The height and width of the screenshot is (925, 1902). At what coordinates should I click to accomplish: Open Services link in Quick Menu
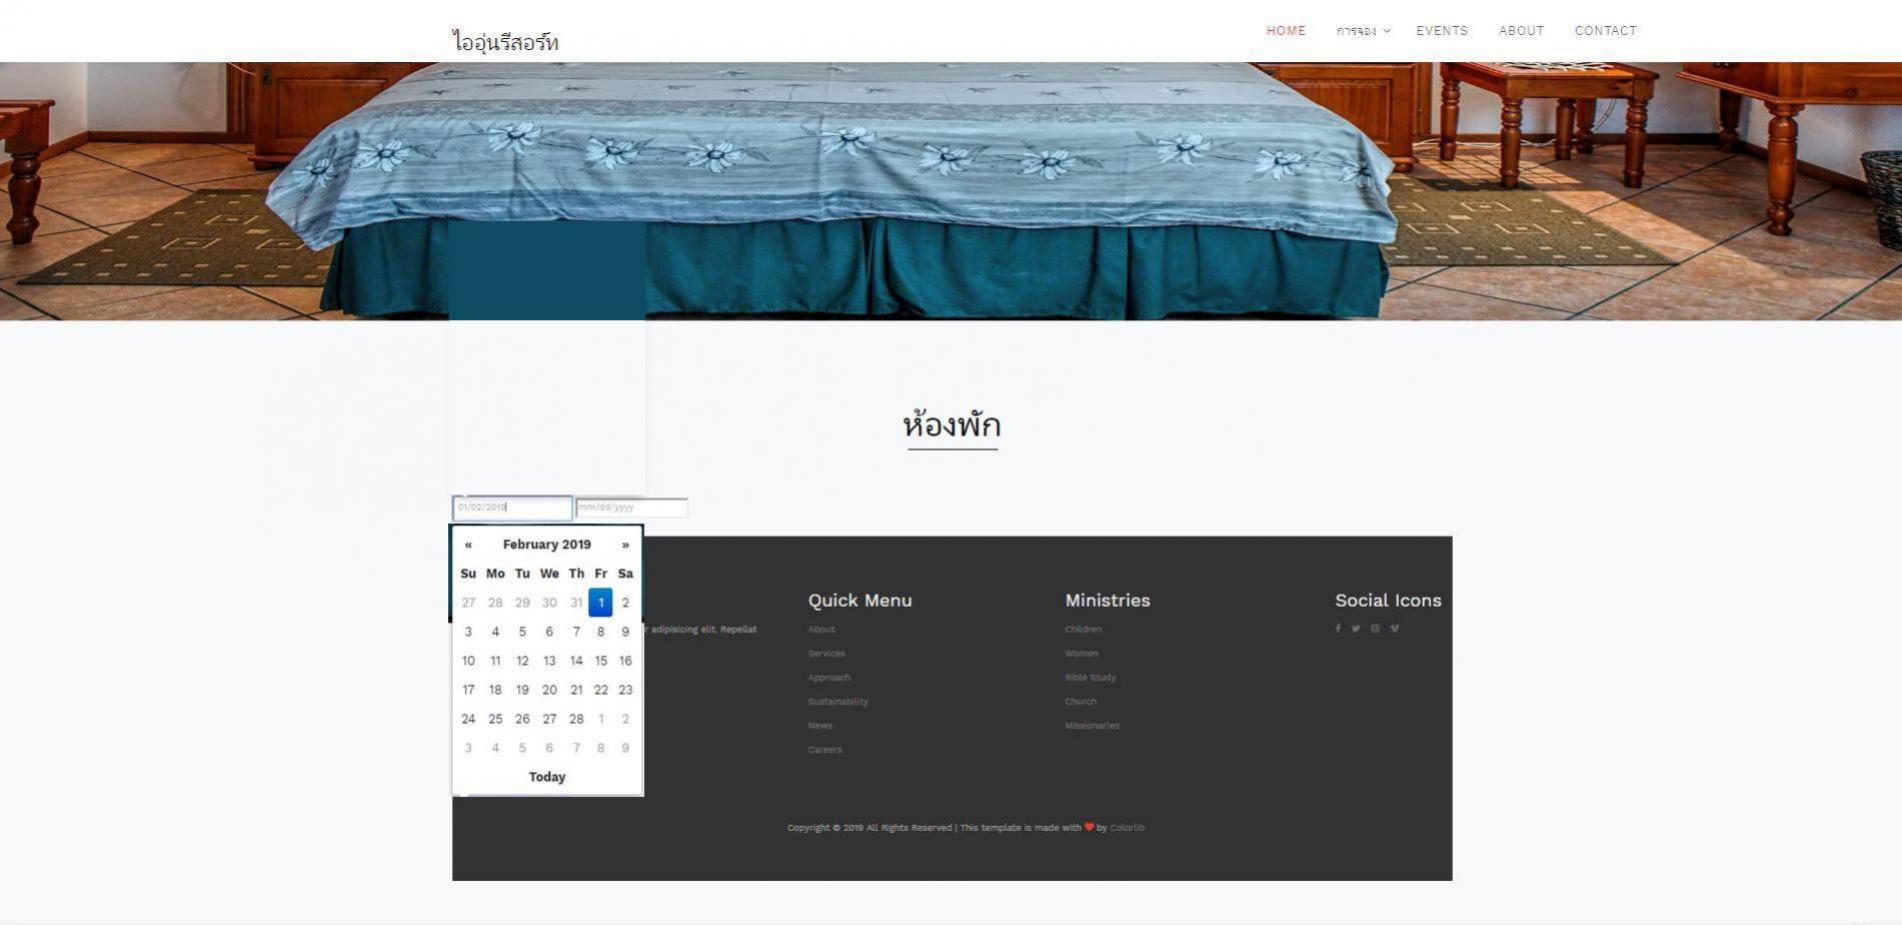tap(826, 654)
